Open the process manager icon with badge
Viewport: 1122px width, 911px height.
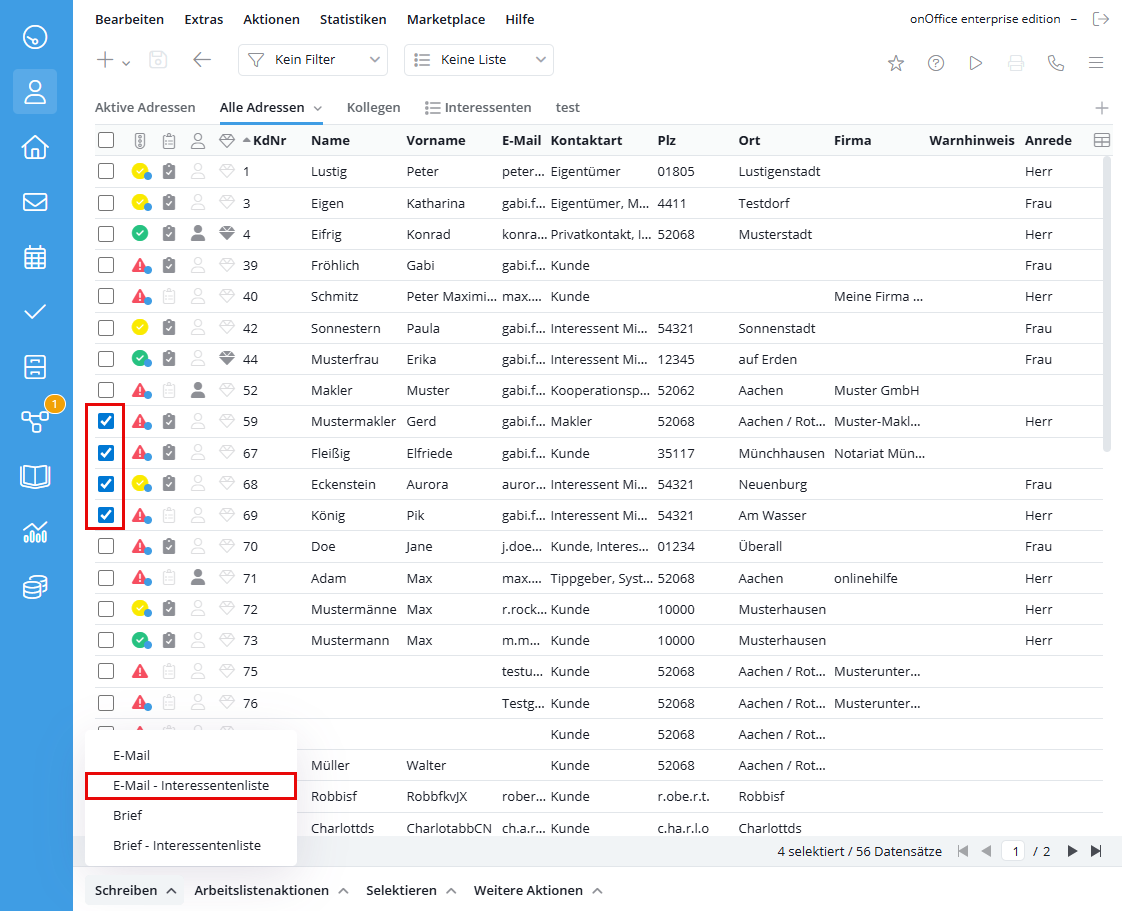tap(35, 422)
